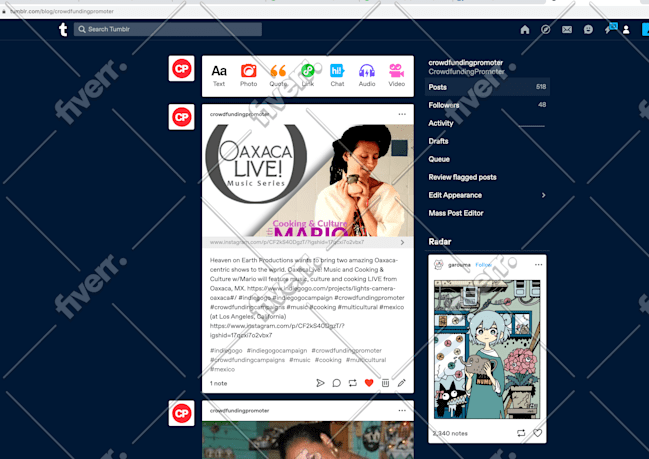Click the arrow on the Instagram link bar
This screenshot has width=649, height=459.
[402, 242]
